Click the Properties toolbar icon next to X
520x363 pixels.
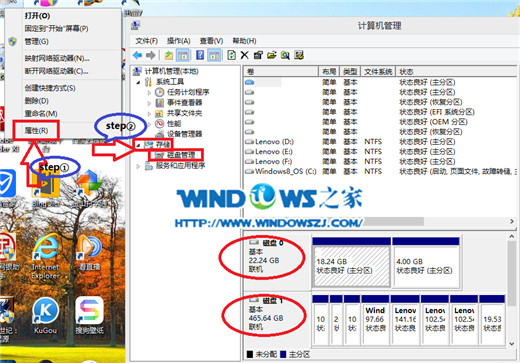click(258, 55)
